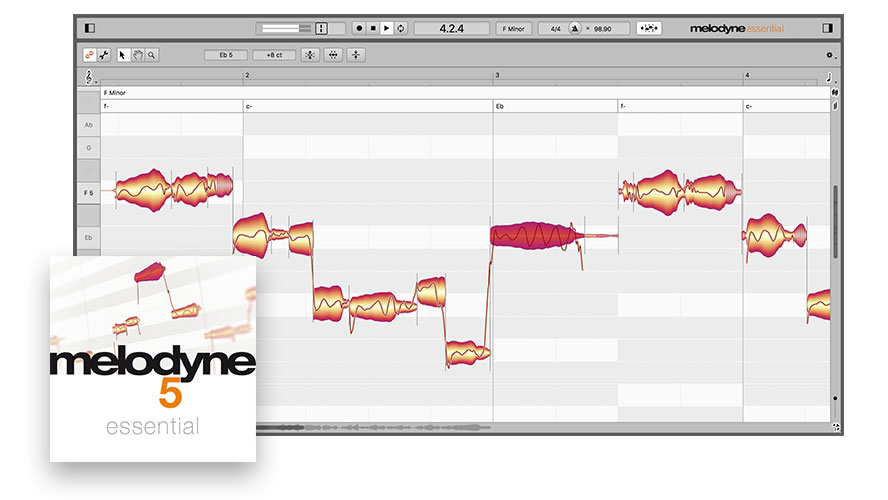Screen dimensions: 888x500
Task: Click the Play button in transport
Action: (387, 28)
